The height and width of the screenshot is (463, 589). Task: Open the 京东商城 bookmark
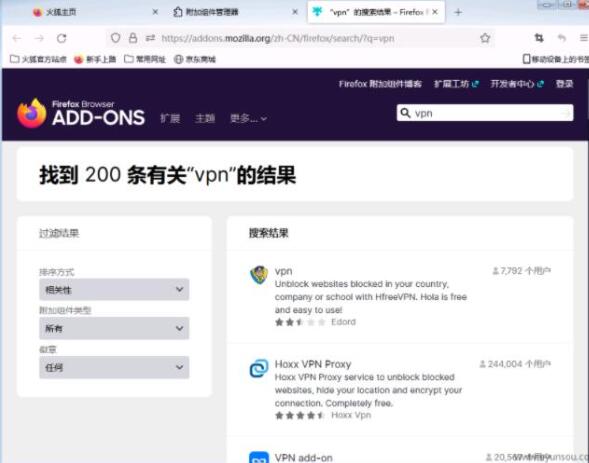click(195, 59)
